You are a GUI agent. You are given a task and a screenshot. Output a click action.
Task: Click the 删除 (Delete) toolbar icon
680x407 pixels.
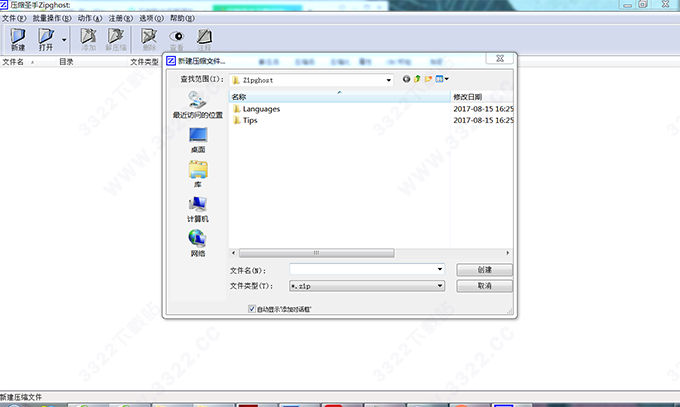click(149, 39)
